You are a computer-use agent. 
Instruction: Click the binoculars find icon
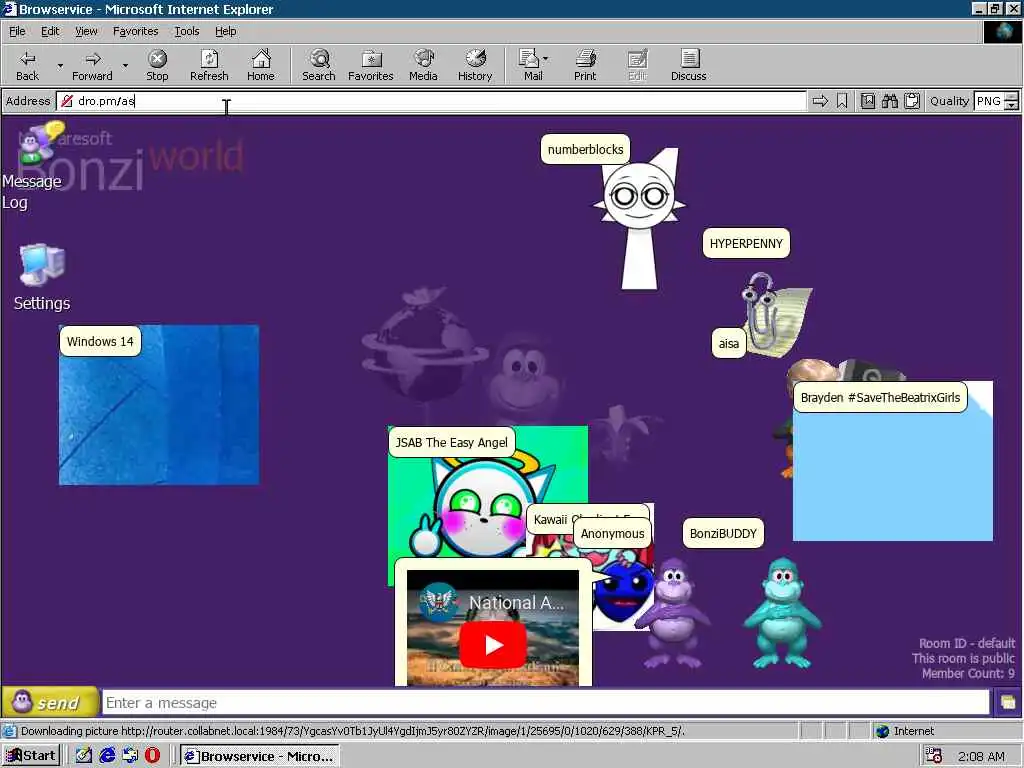[889, 101]
